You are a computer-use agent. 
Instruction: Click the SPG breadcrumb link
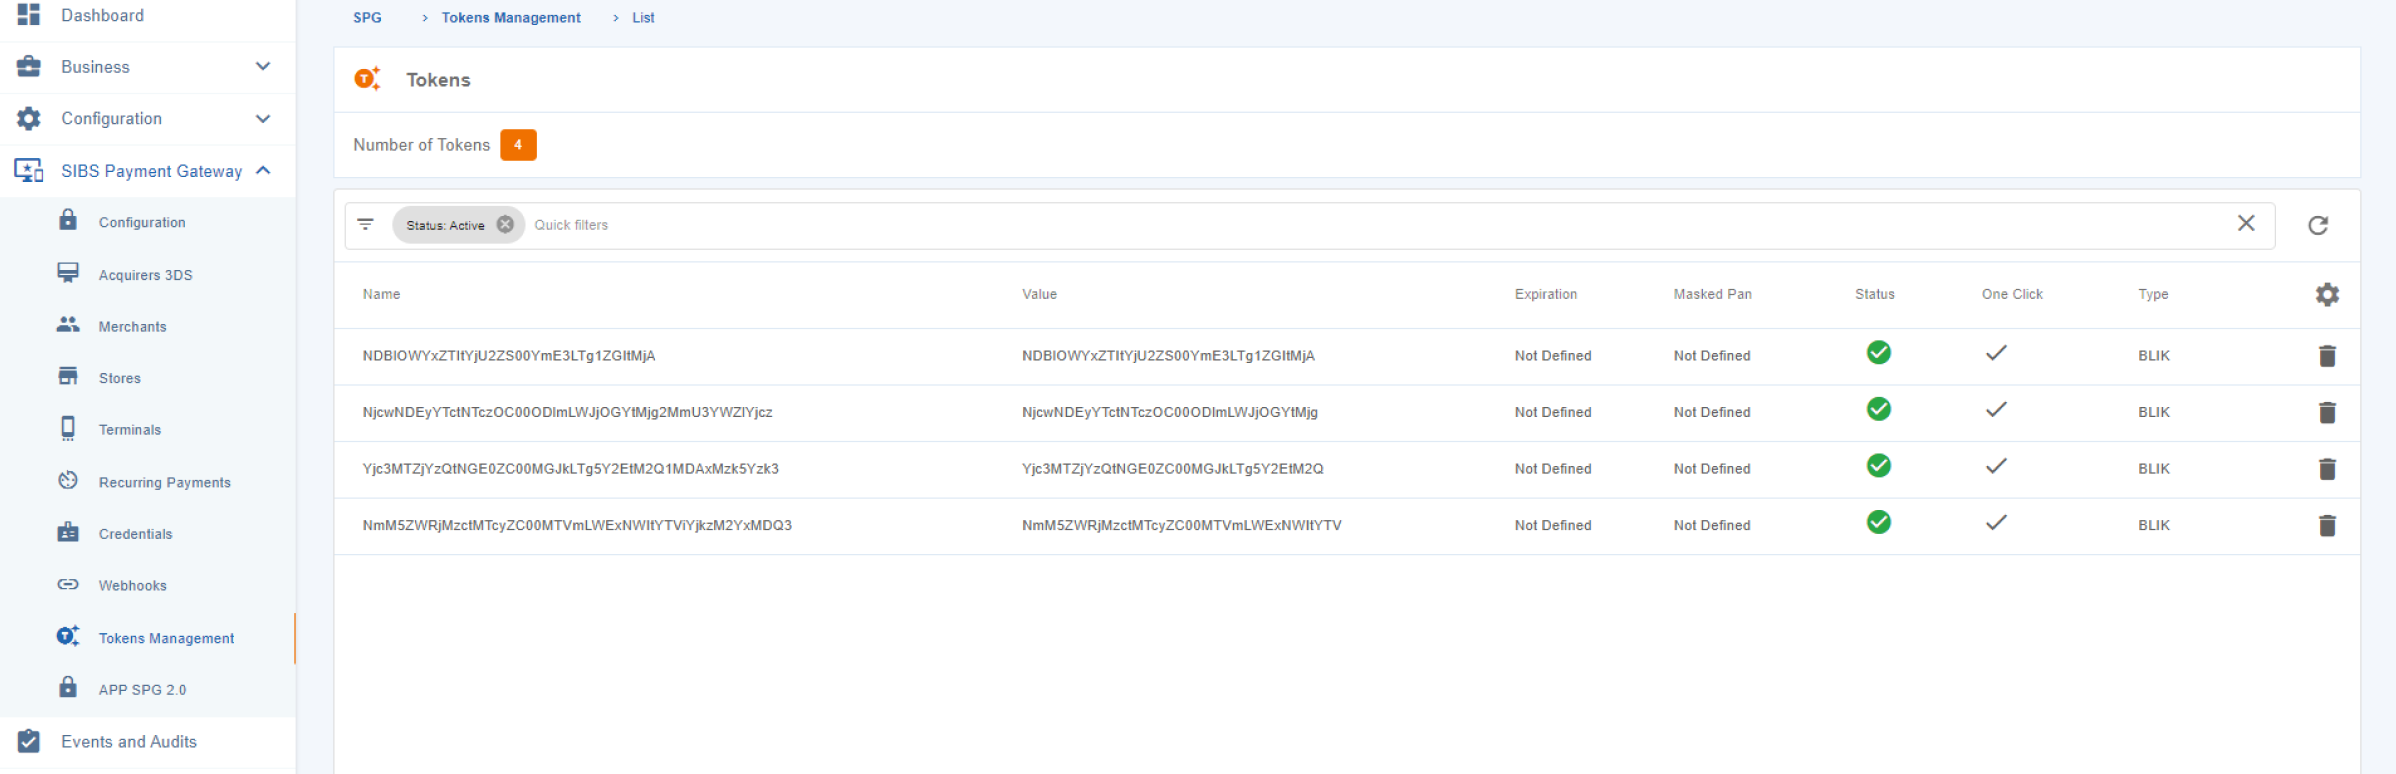coord(367,18)
